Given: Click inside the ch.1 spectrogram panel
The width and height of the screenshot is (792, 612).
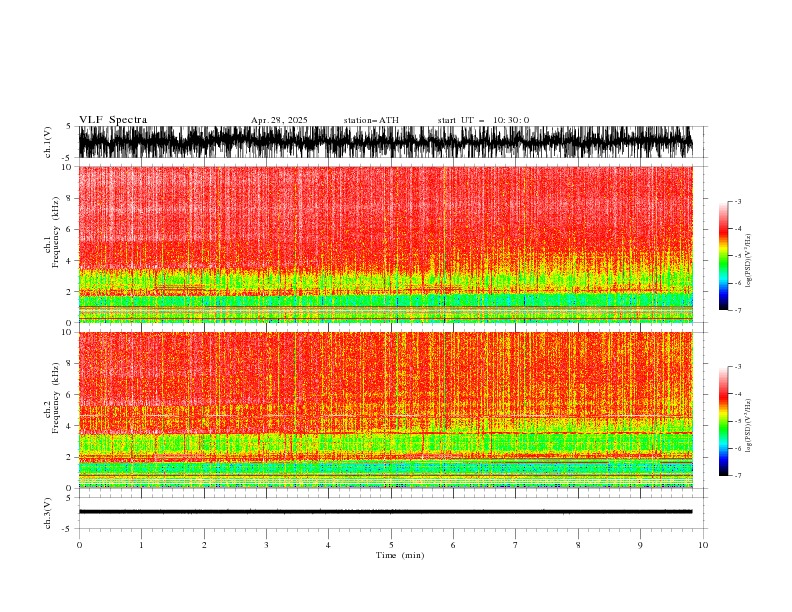Looking at the screenshot, I should coord(385,244).
